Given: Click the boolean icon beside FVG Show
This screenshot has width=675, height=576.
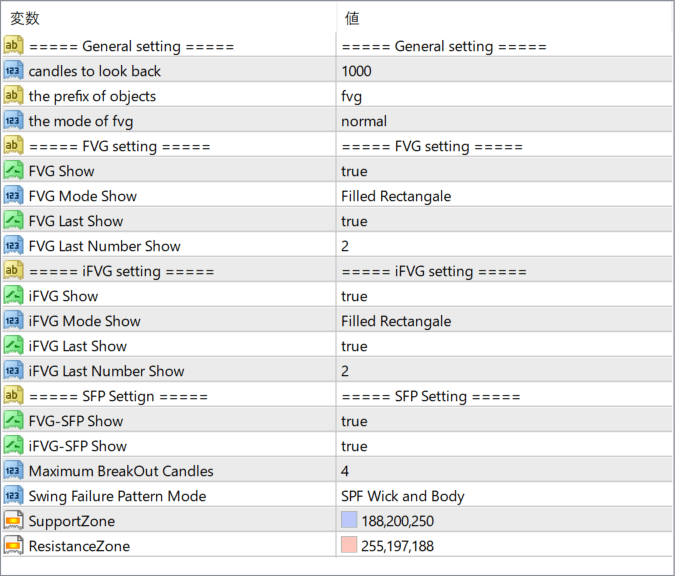Looking at the screenshot, I should click(x=13, y=171).
